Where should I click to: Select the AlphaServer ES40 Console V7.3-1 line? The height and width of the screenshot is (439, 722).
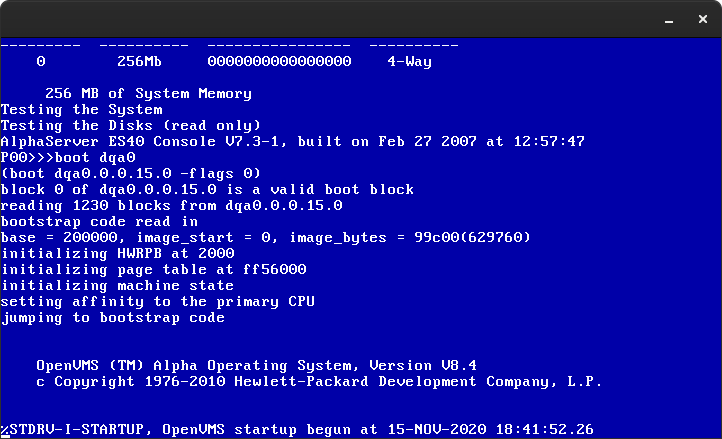click(293, 141)
